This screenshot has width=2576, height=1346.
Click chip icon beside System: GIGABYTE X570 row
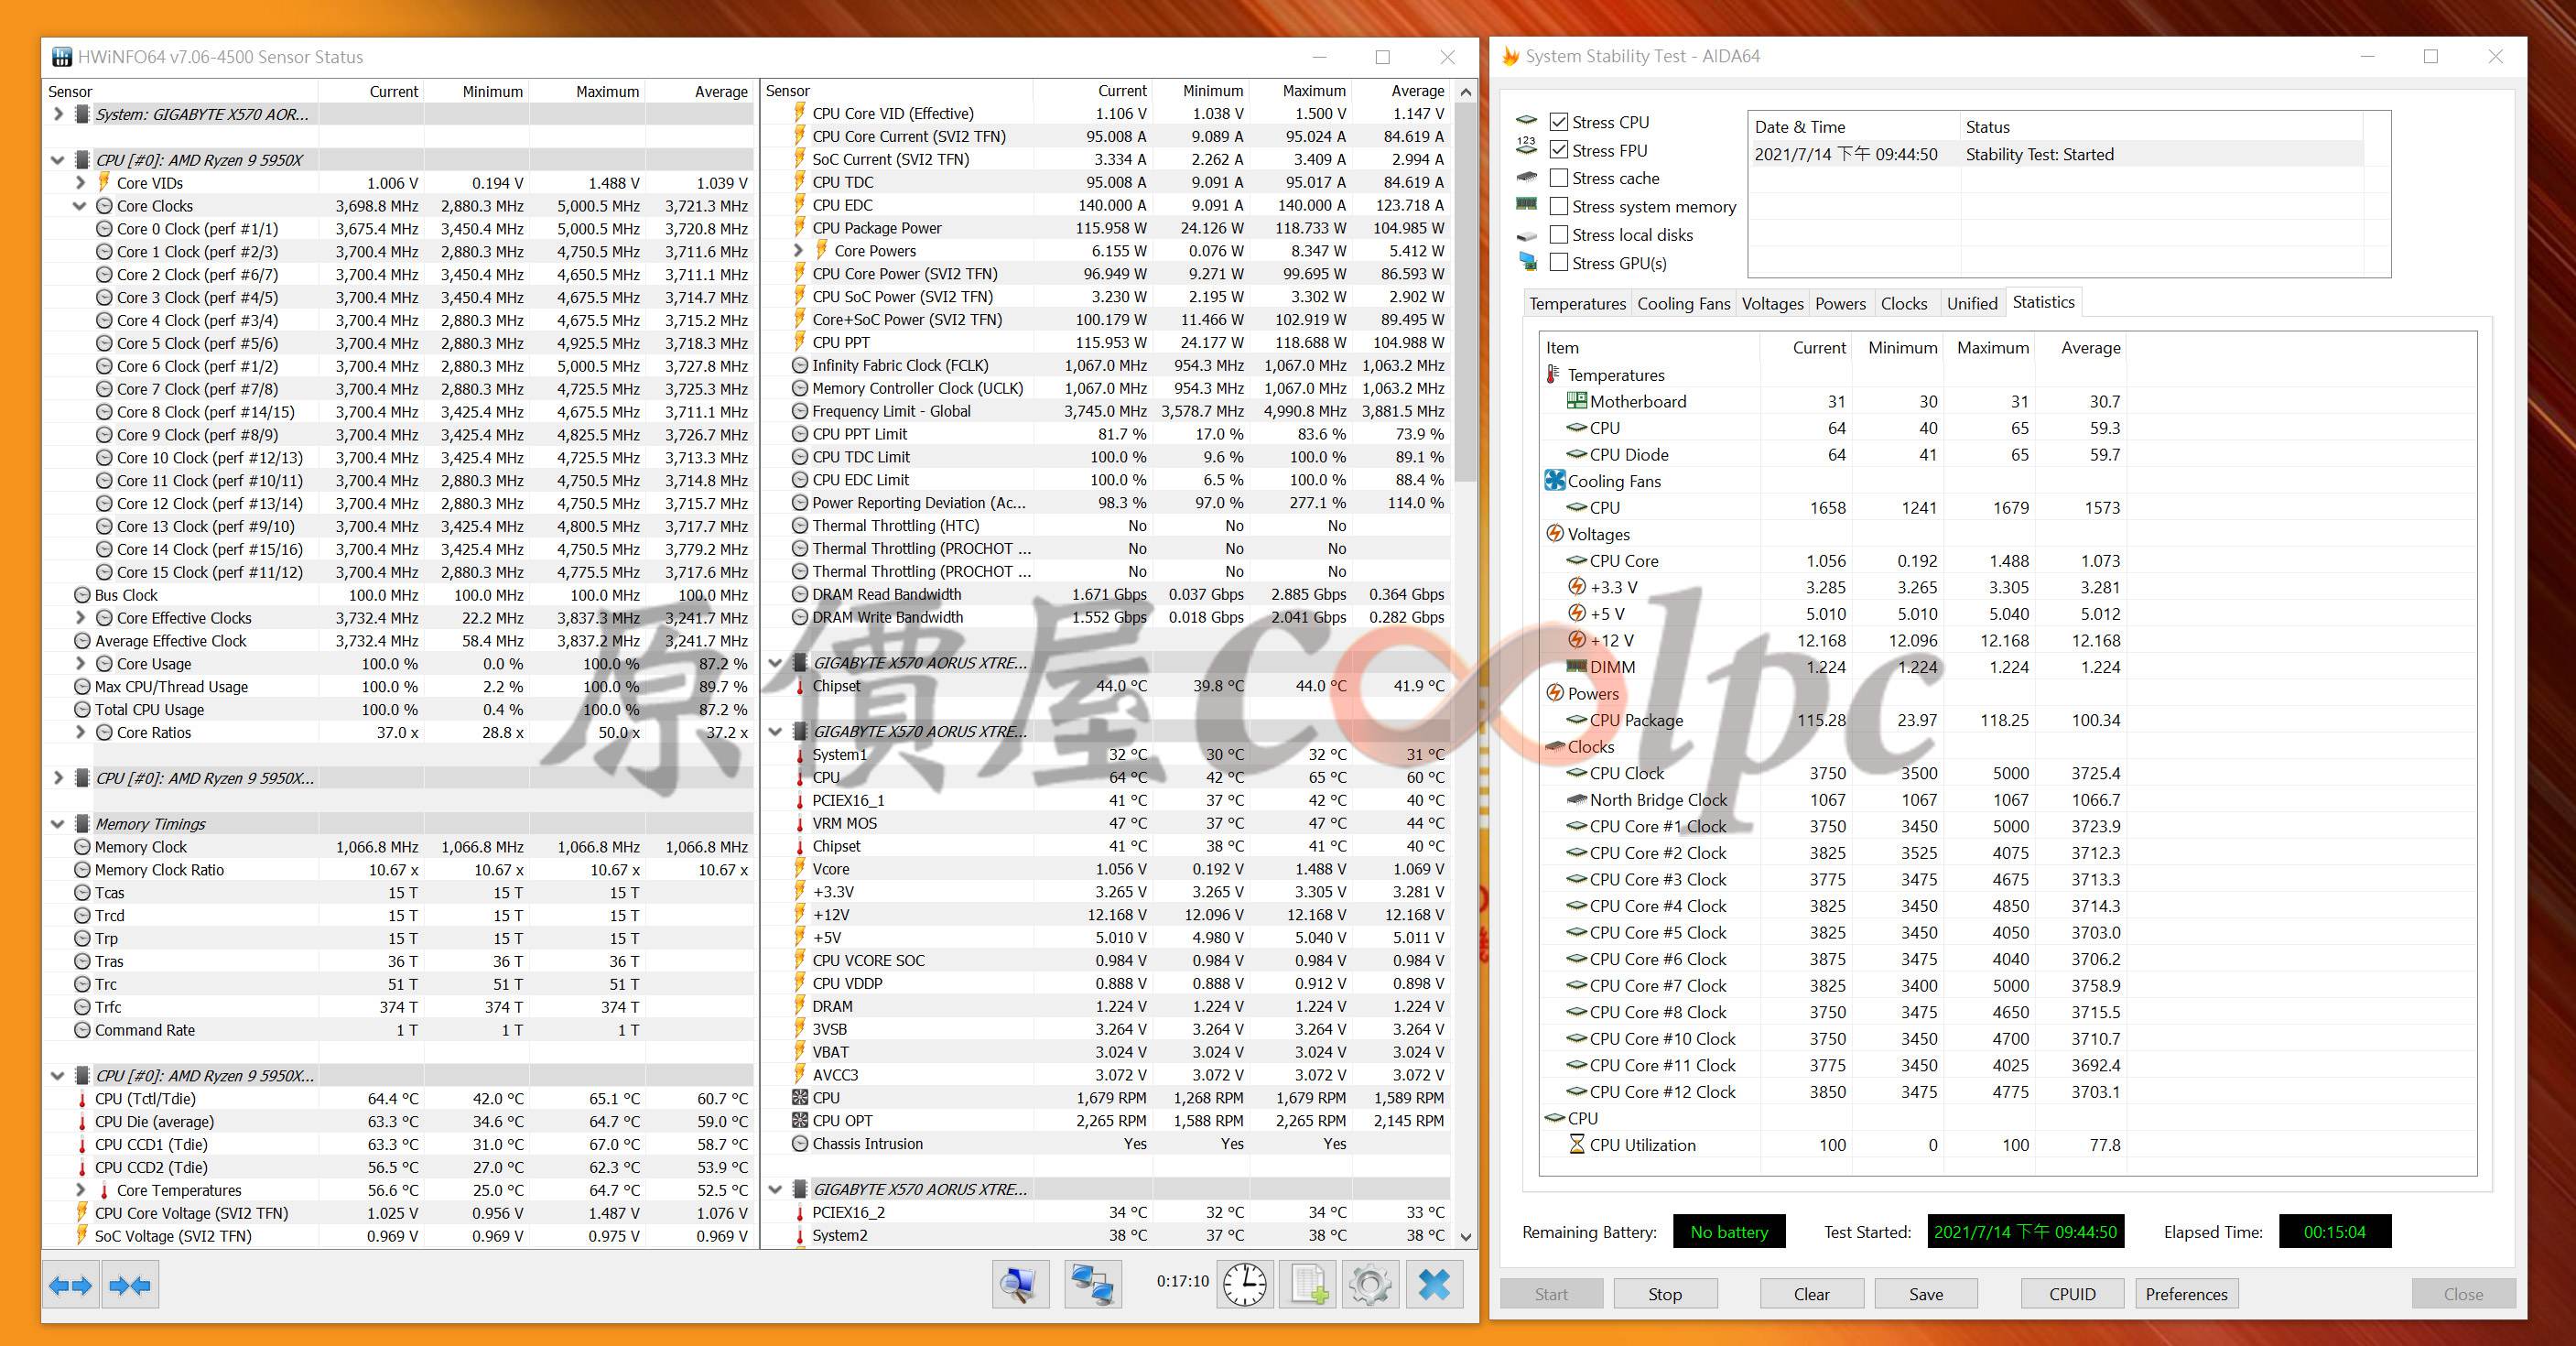click(x=82, y=114)
